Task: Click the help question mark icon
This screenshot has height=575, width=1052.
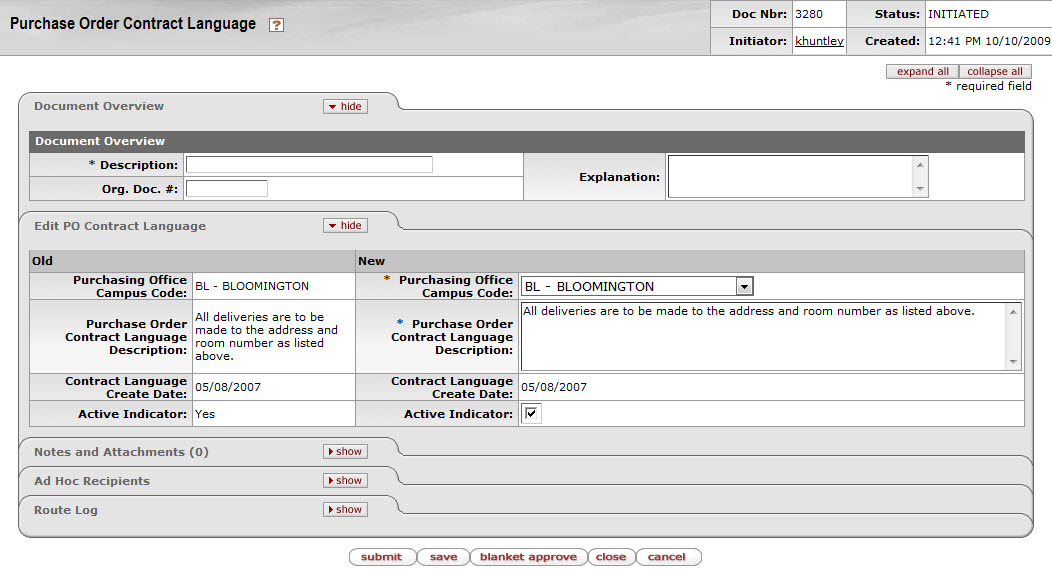Action: coord(277,25)
